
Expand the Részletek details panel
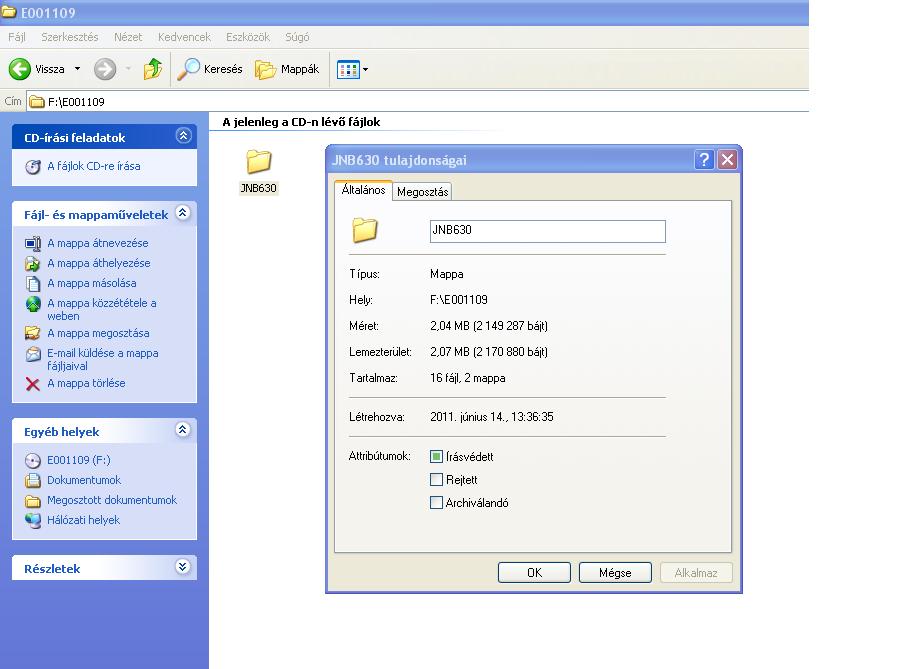pyautogui.click(x=182, y=567)
